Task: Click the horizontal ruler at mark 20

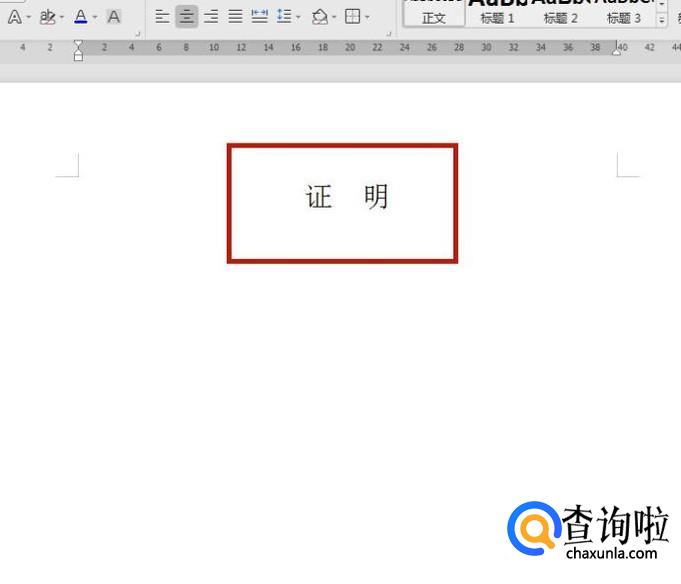Action: tap(350, 47)
